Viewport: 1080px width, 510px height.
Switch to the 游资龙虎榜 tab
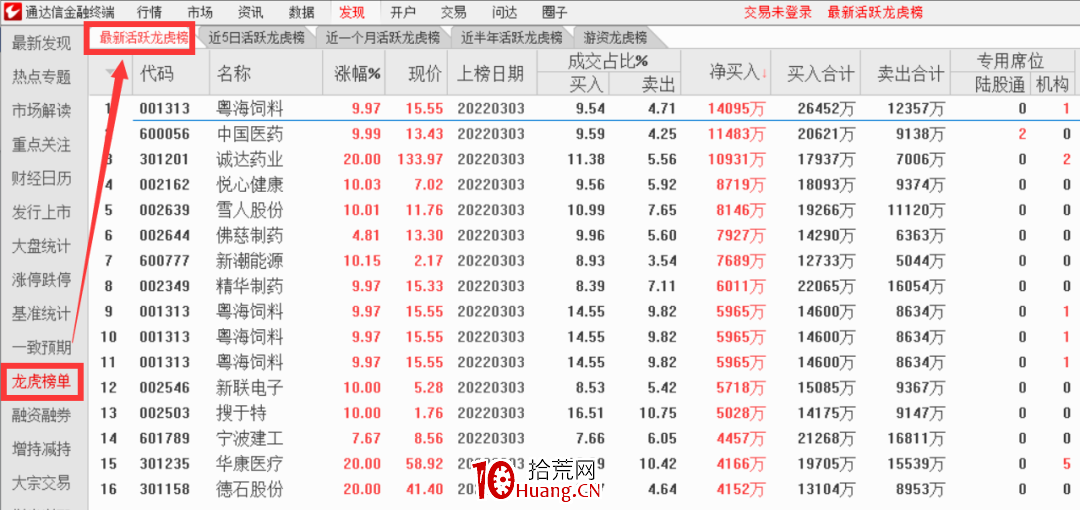pyautogui.click(x=615, y=38)
